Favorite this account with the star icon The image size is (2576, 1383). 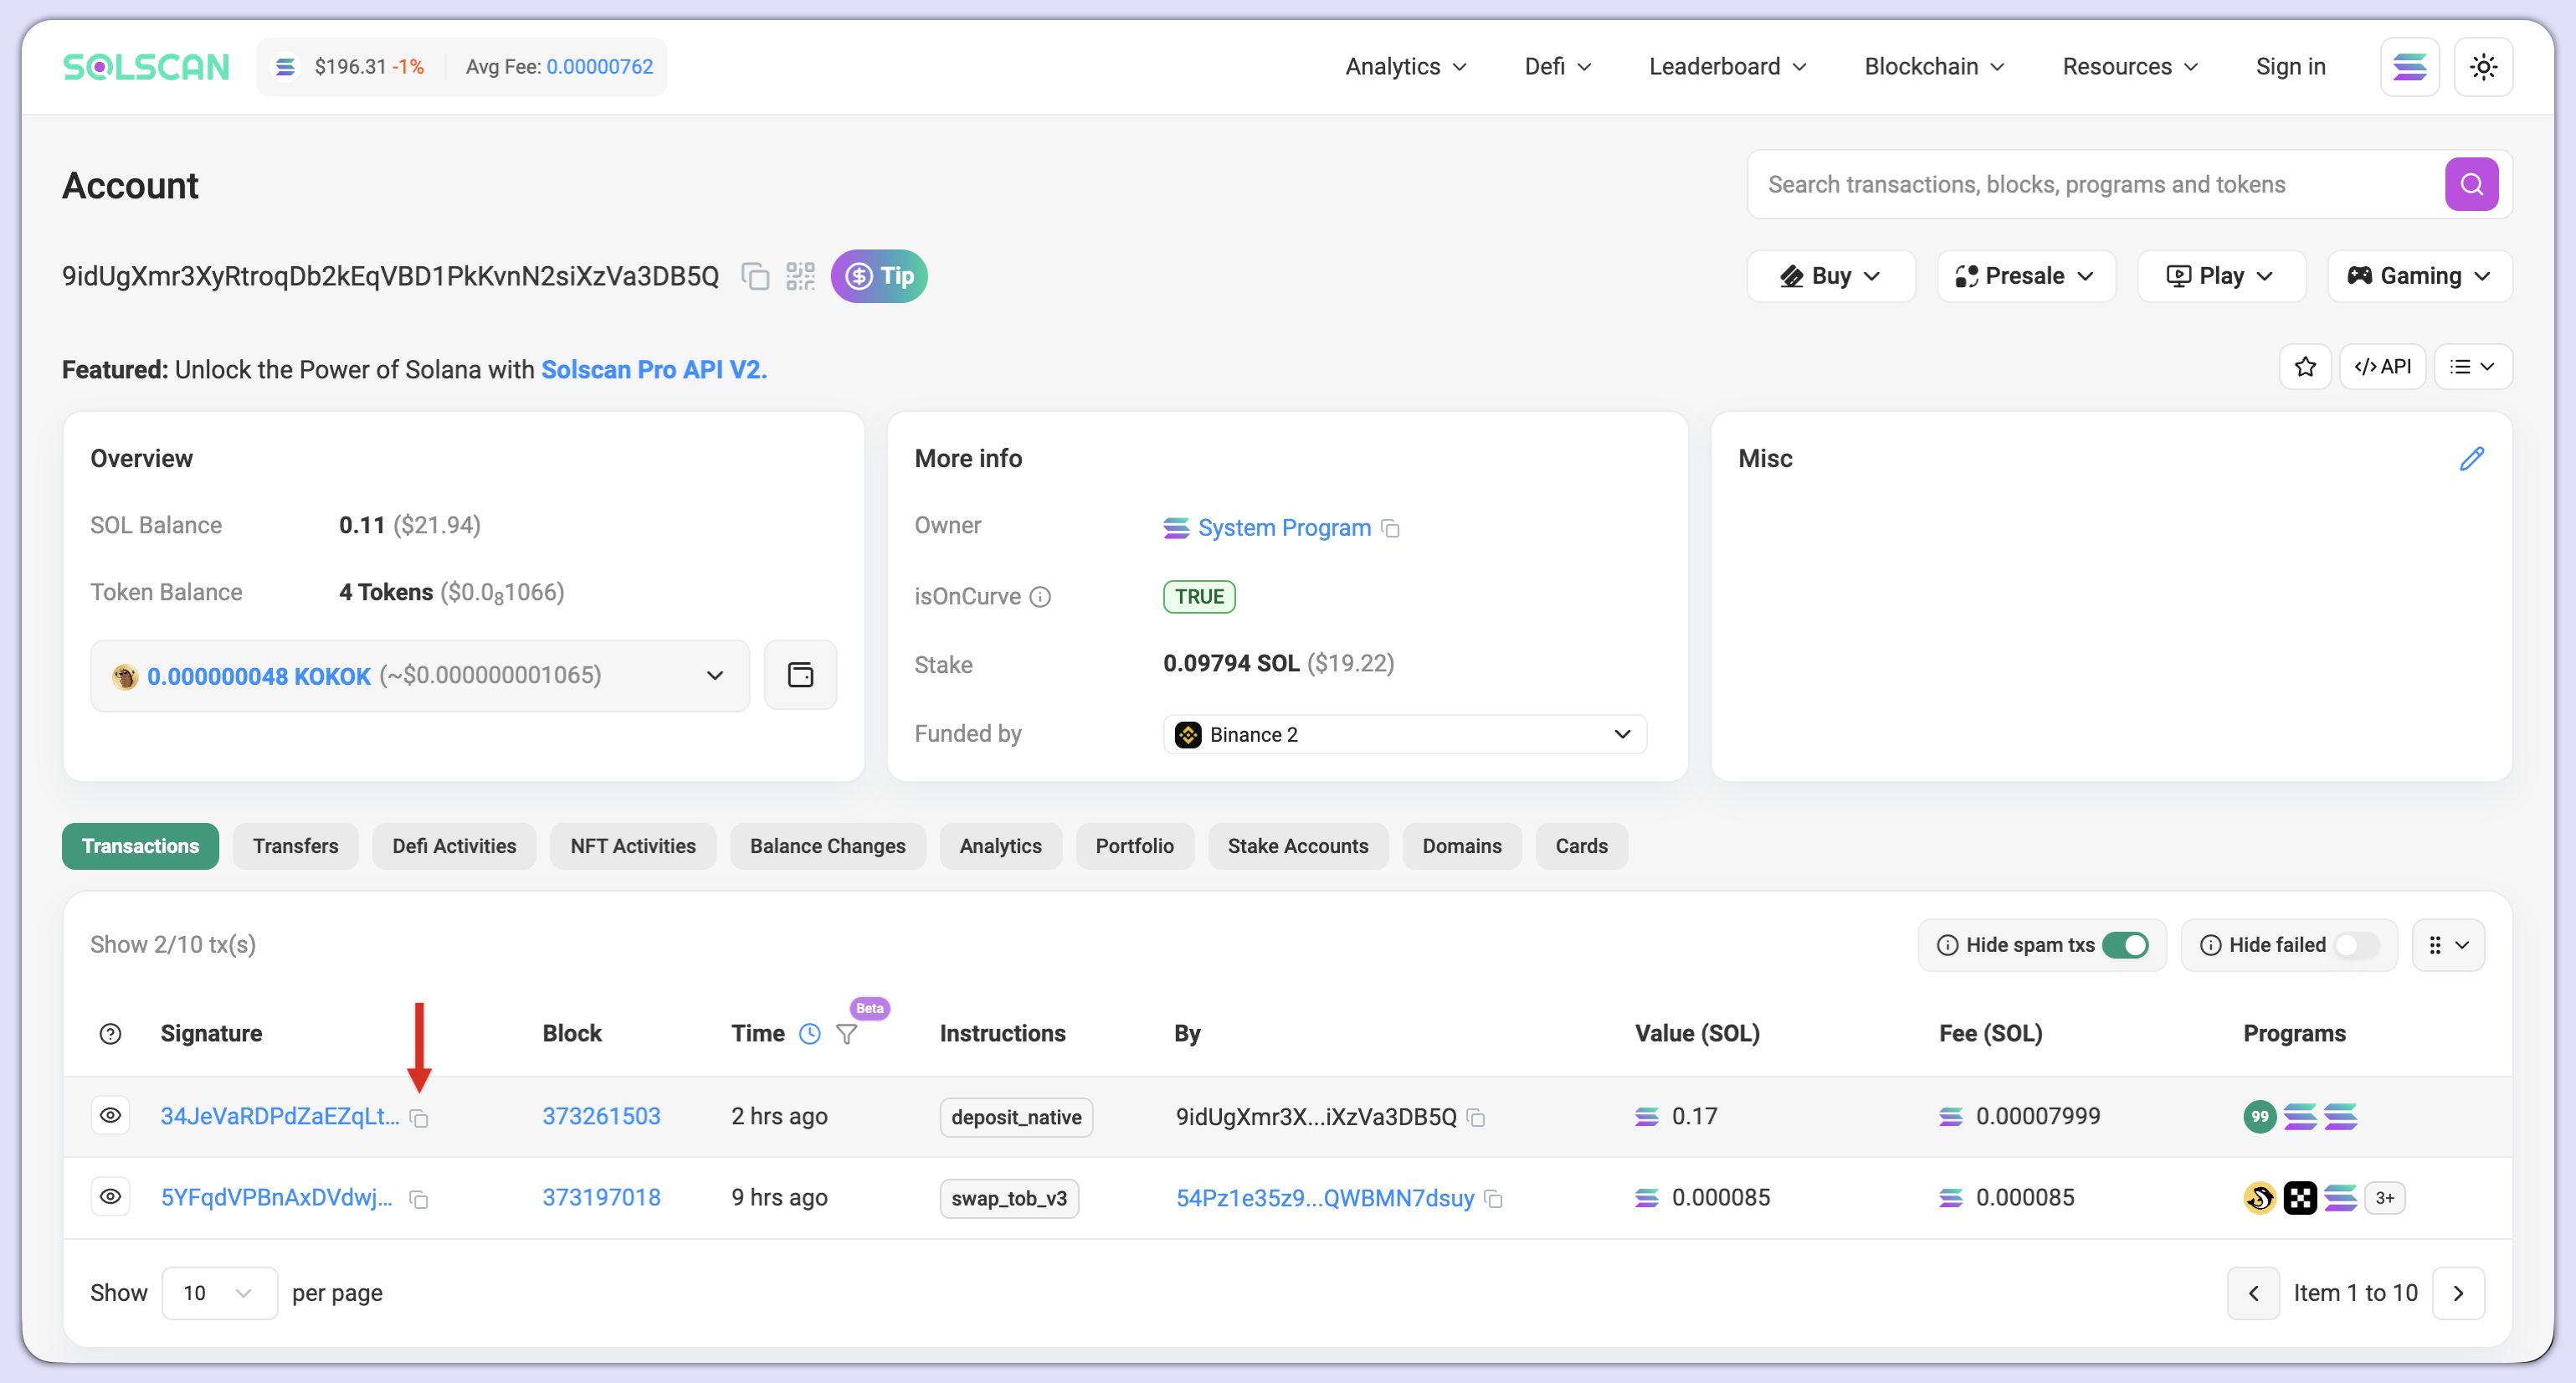pos(2305,366)
